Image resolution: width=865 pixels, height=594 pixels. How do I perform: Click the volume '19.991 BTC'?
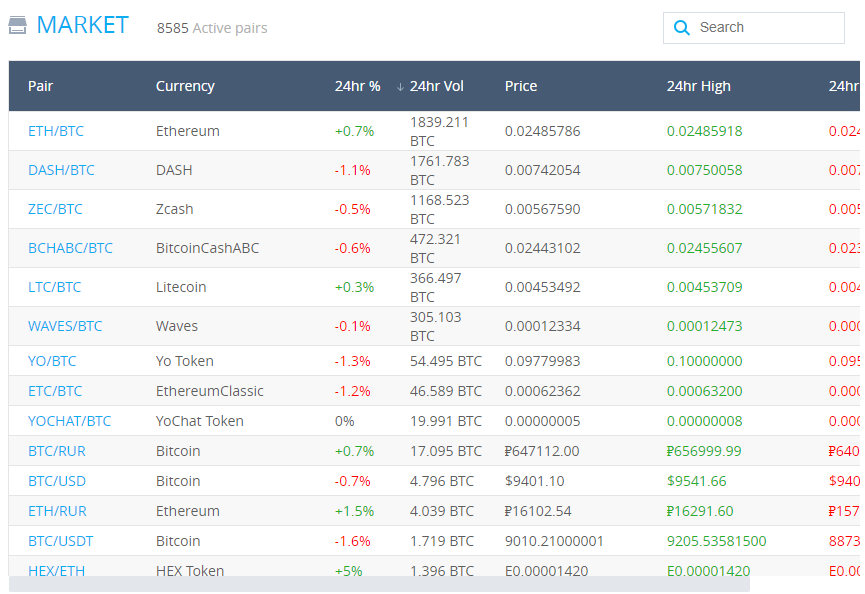446,421
